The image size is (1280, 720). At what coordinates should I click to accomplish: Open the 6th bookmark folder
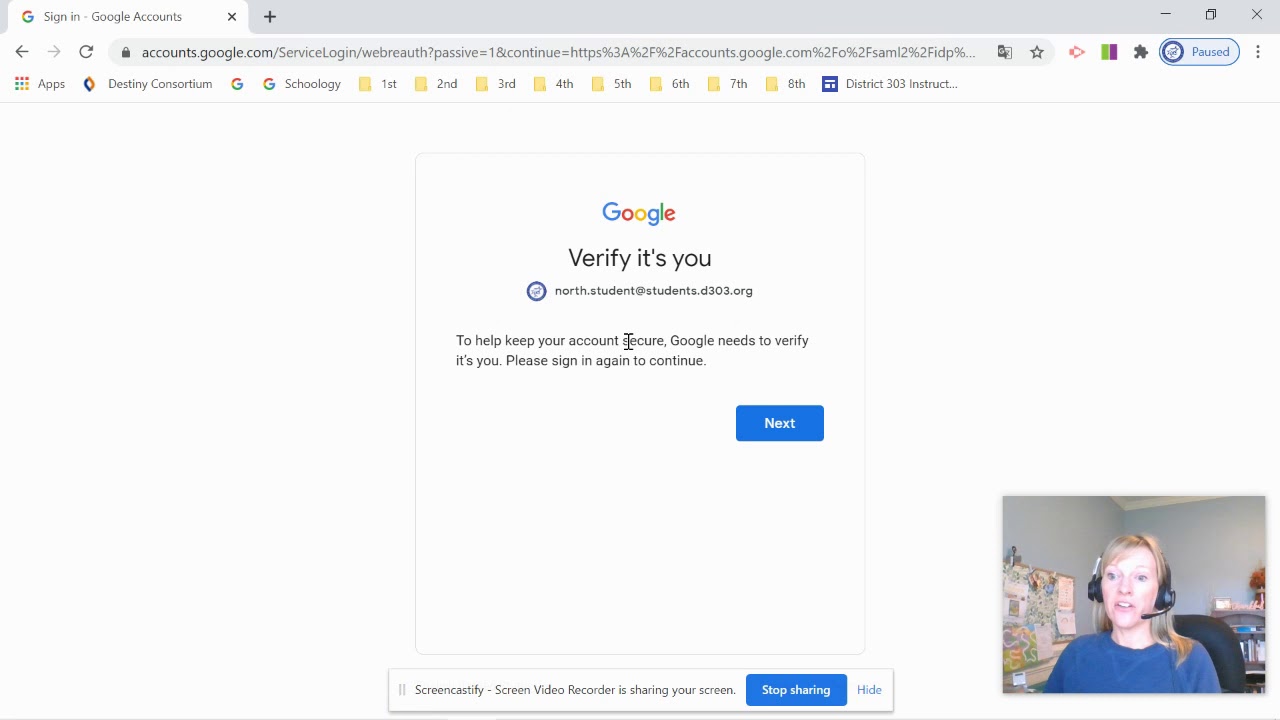click(x=670, y=84)
